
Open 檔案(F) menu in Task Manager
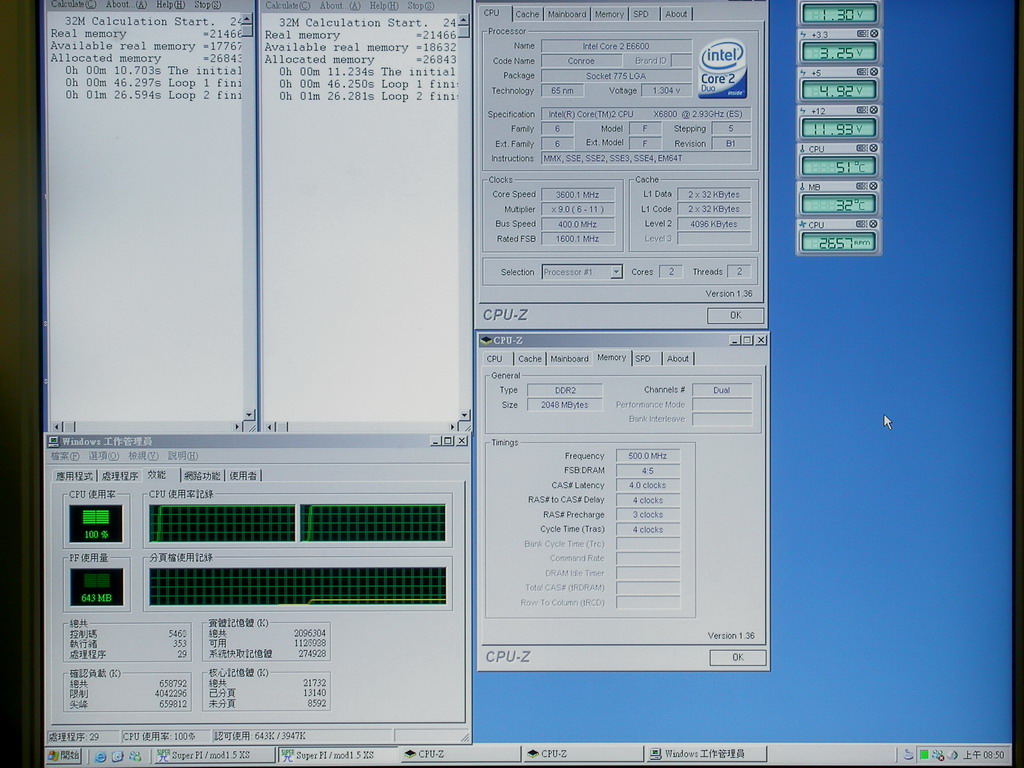pyautogui.click(x=65, y=456)
